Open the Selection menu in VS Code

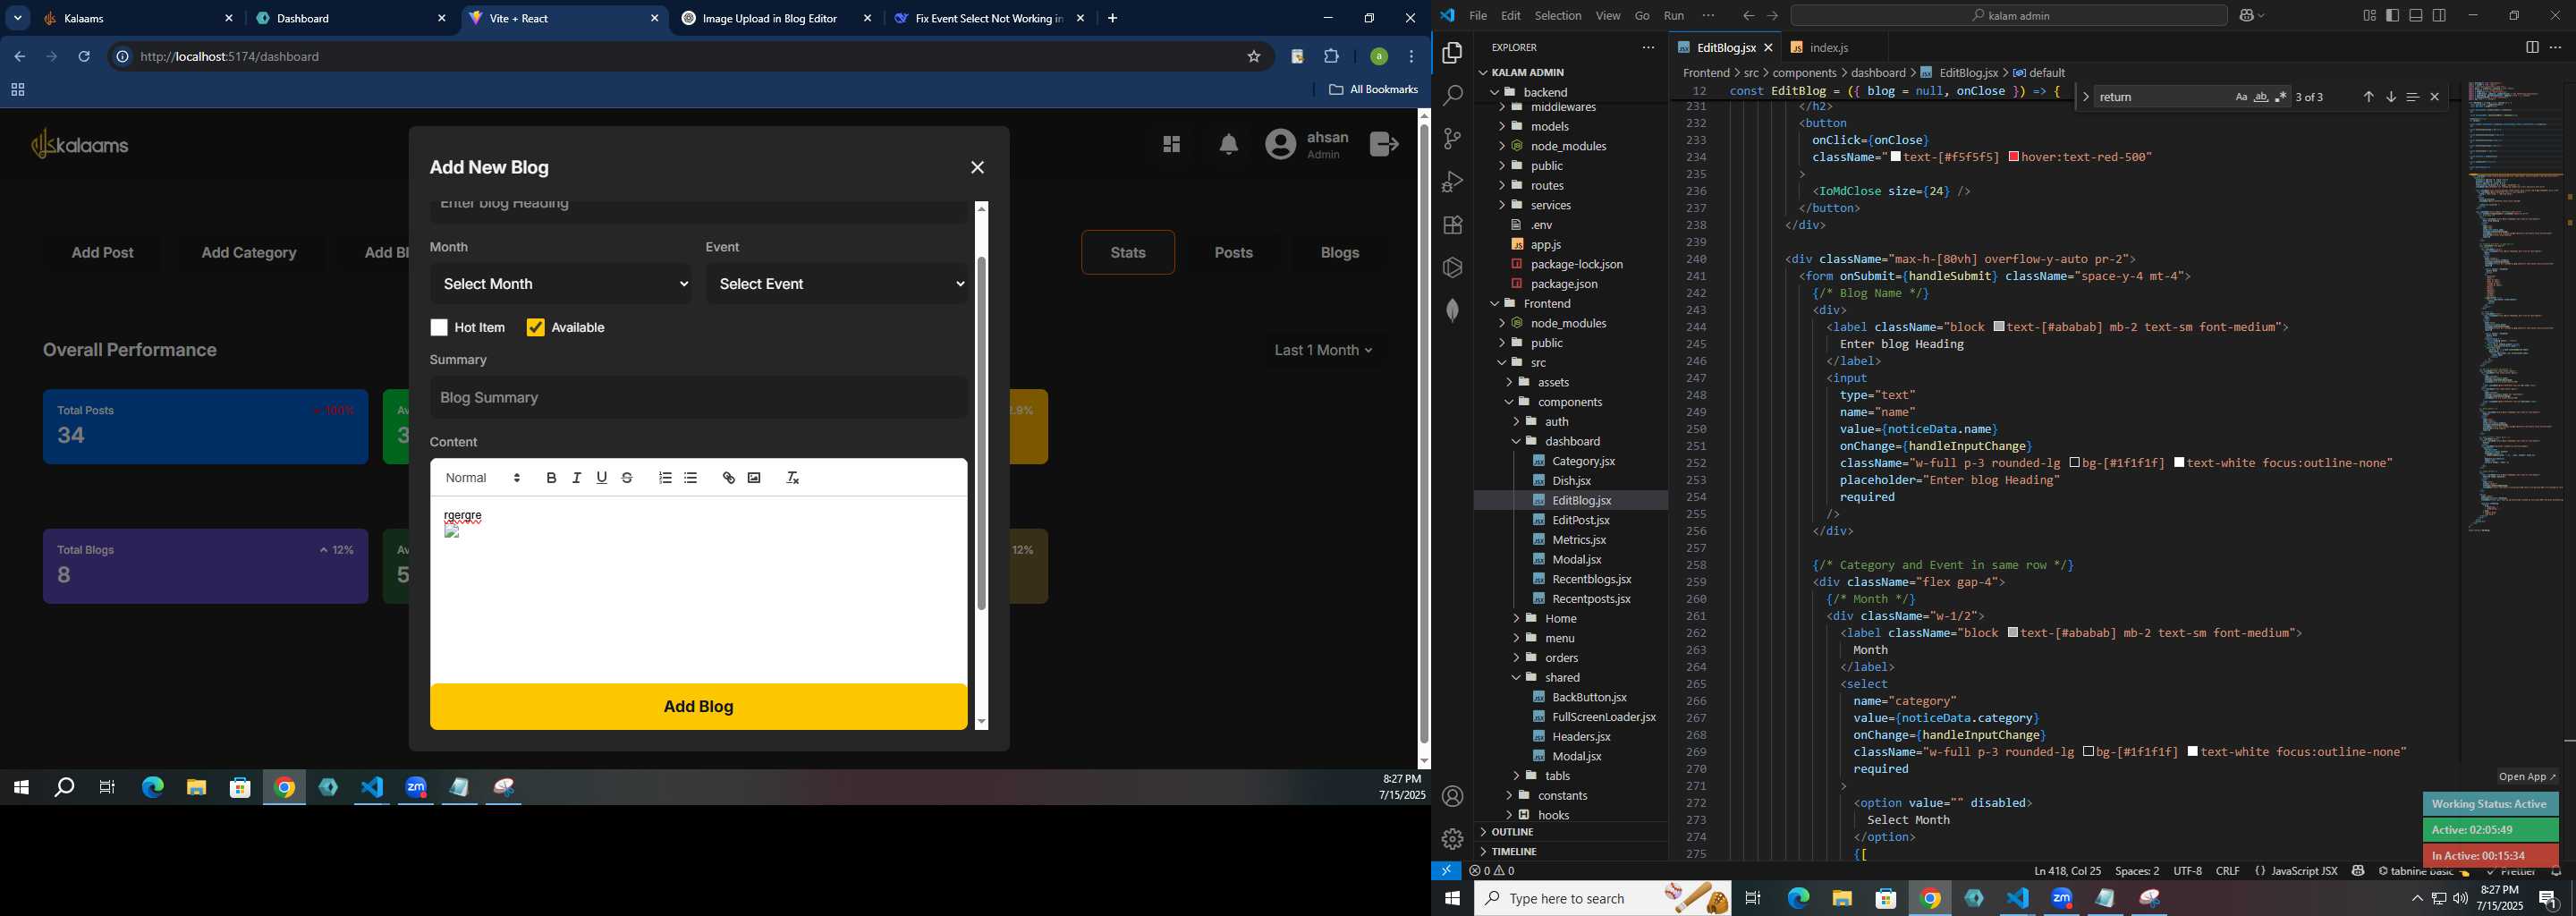click(1558, 15)
